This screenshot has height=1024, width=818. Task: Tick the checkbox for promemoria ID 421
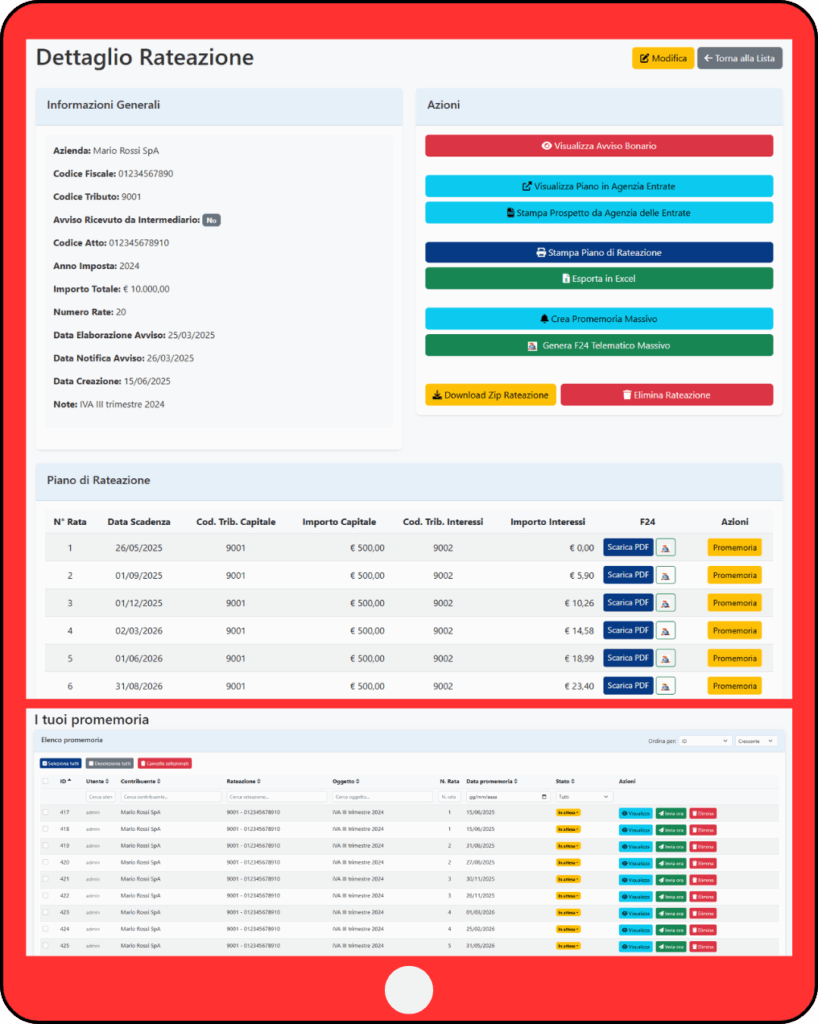pos(45,879)
